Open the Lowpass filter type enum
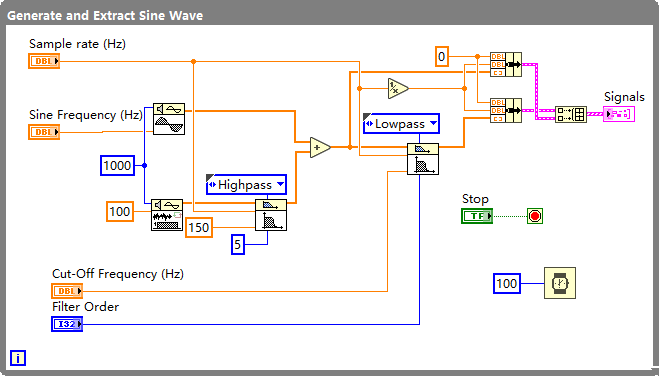Viewport: 659px width, 376px height. click(x=401, y=124)
